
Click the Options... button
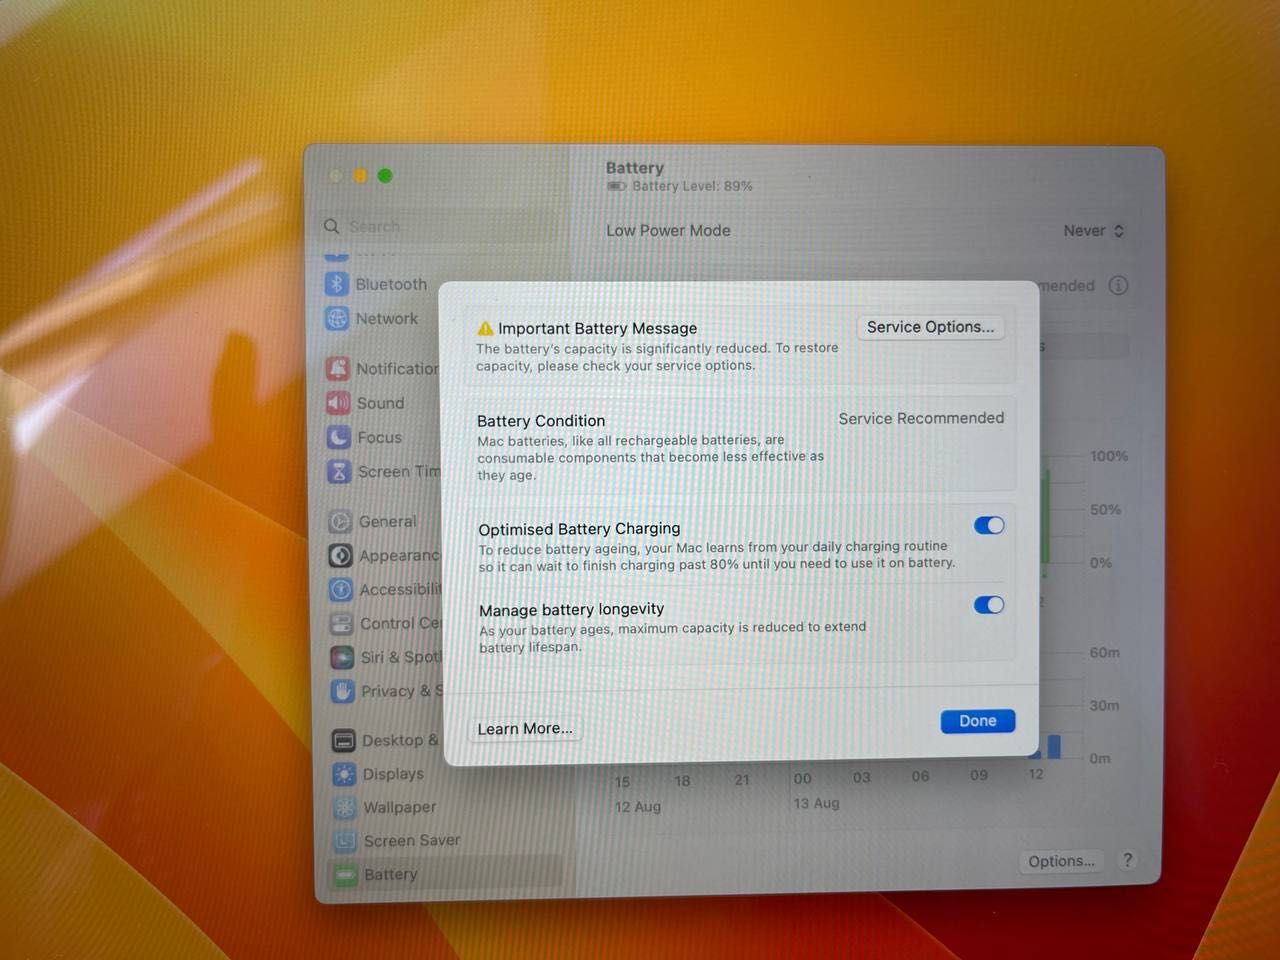1061,861
